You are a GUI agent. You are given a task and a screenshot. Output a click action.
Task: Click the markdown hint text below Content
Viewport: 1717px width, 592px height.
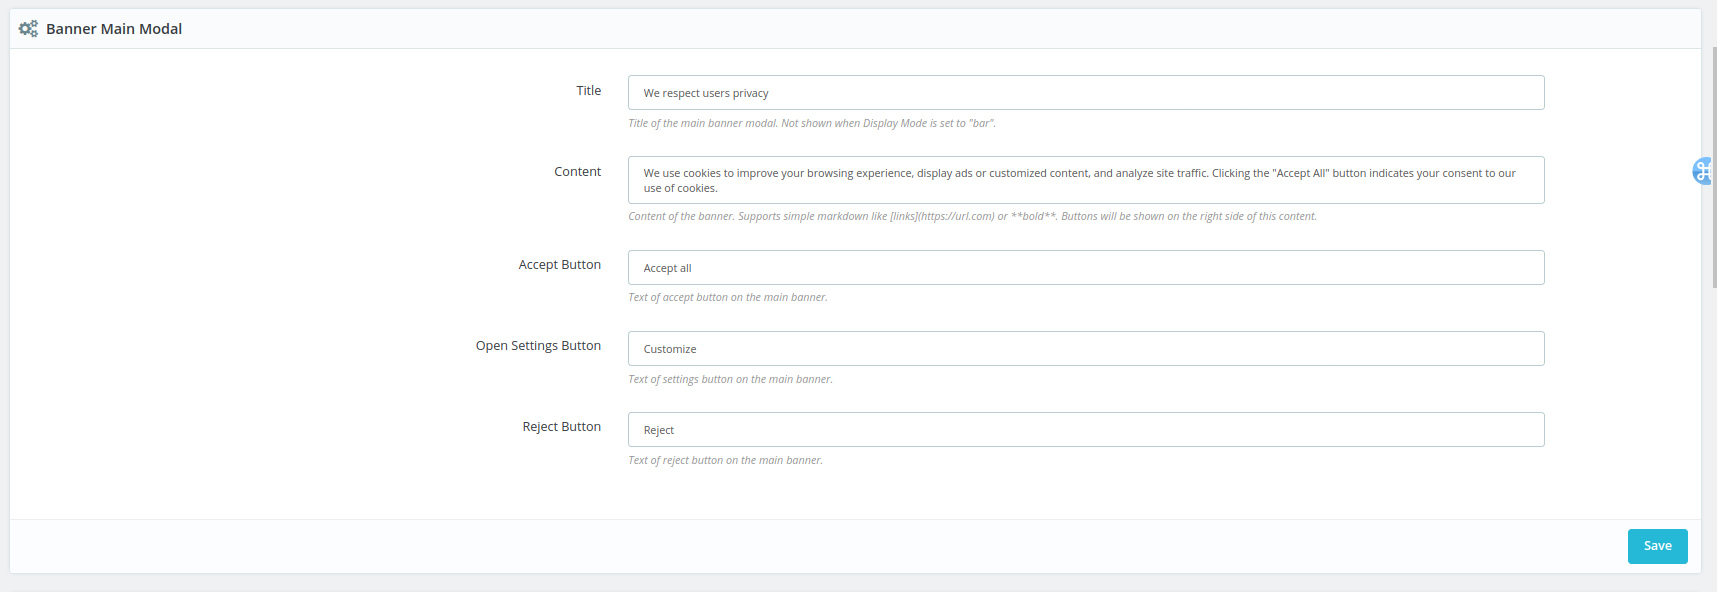[971, 217]
